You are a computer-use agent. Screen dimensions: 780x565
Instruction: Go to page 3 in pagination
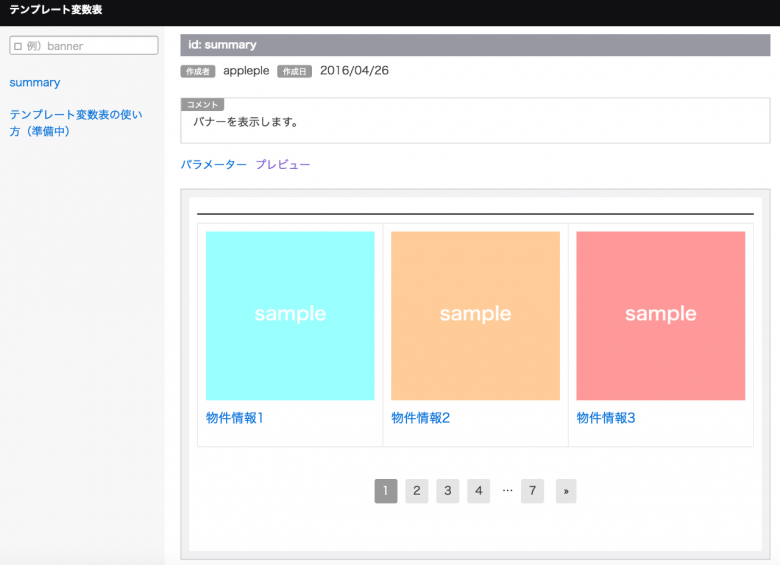(448, 491)
